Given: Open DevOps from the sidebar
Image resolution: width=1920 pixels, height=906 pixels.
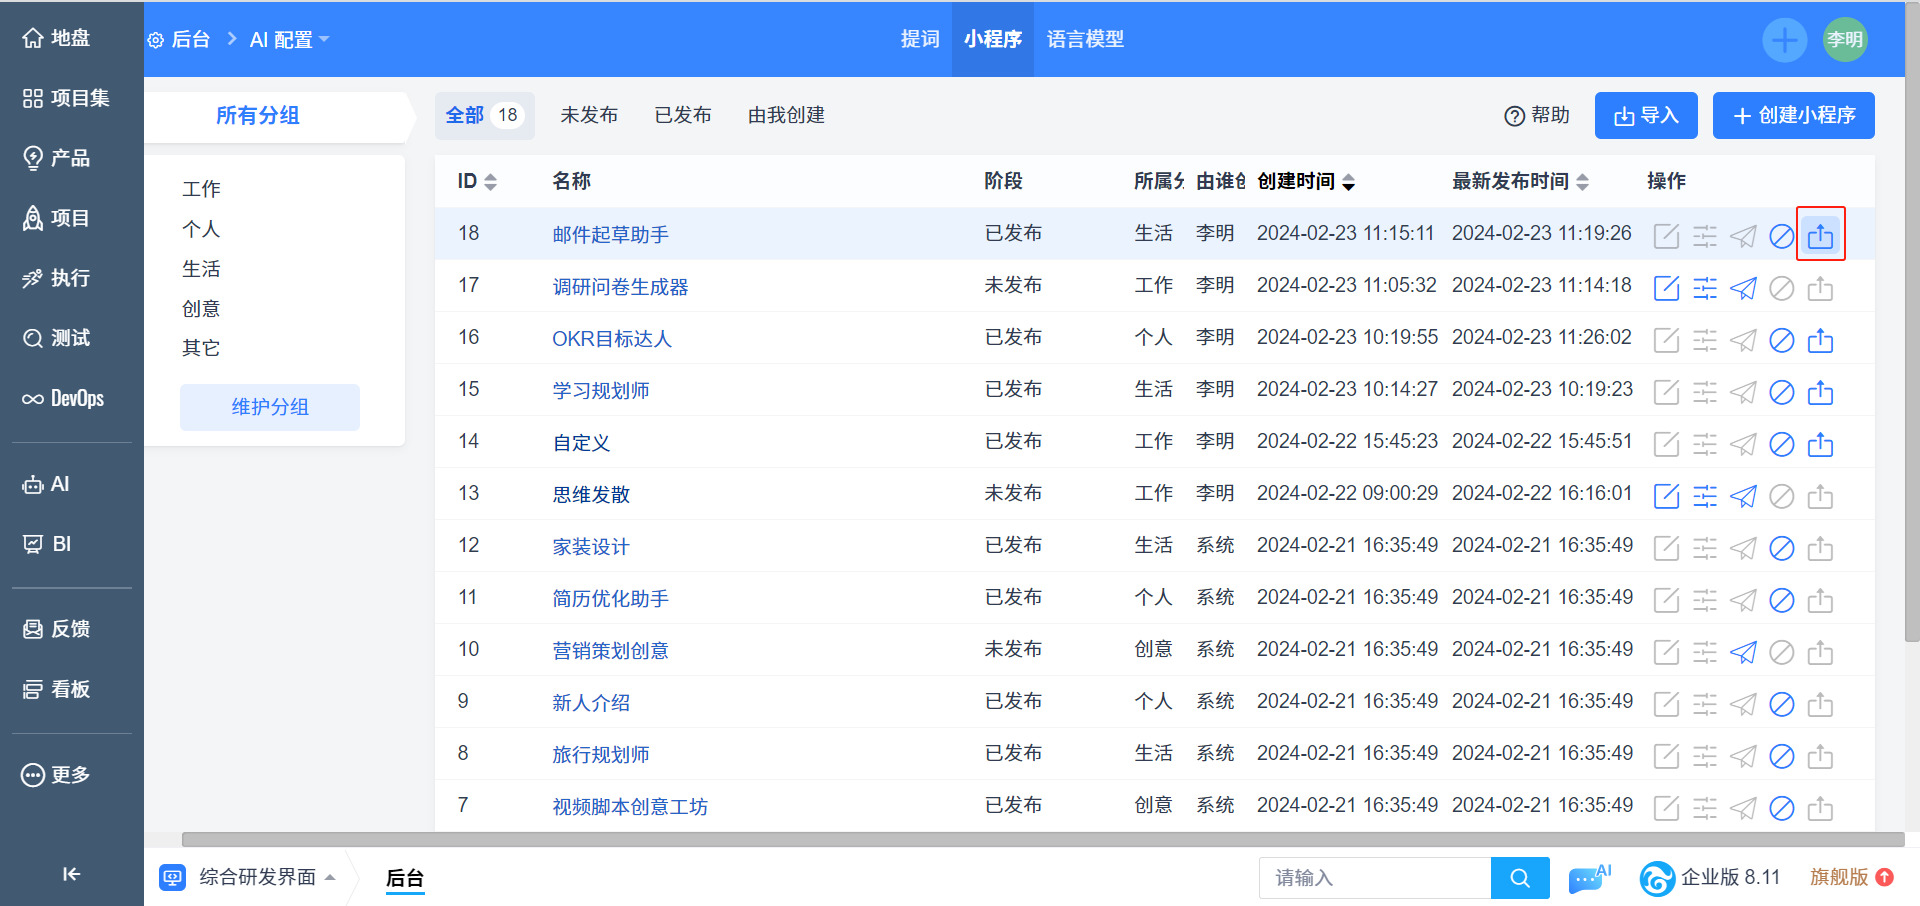Looking at the screenshot, I should click(x=63, y=398).
